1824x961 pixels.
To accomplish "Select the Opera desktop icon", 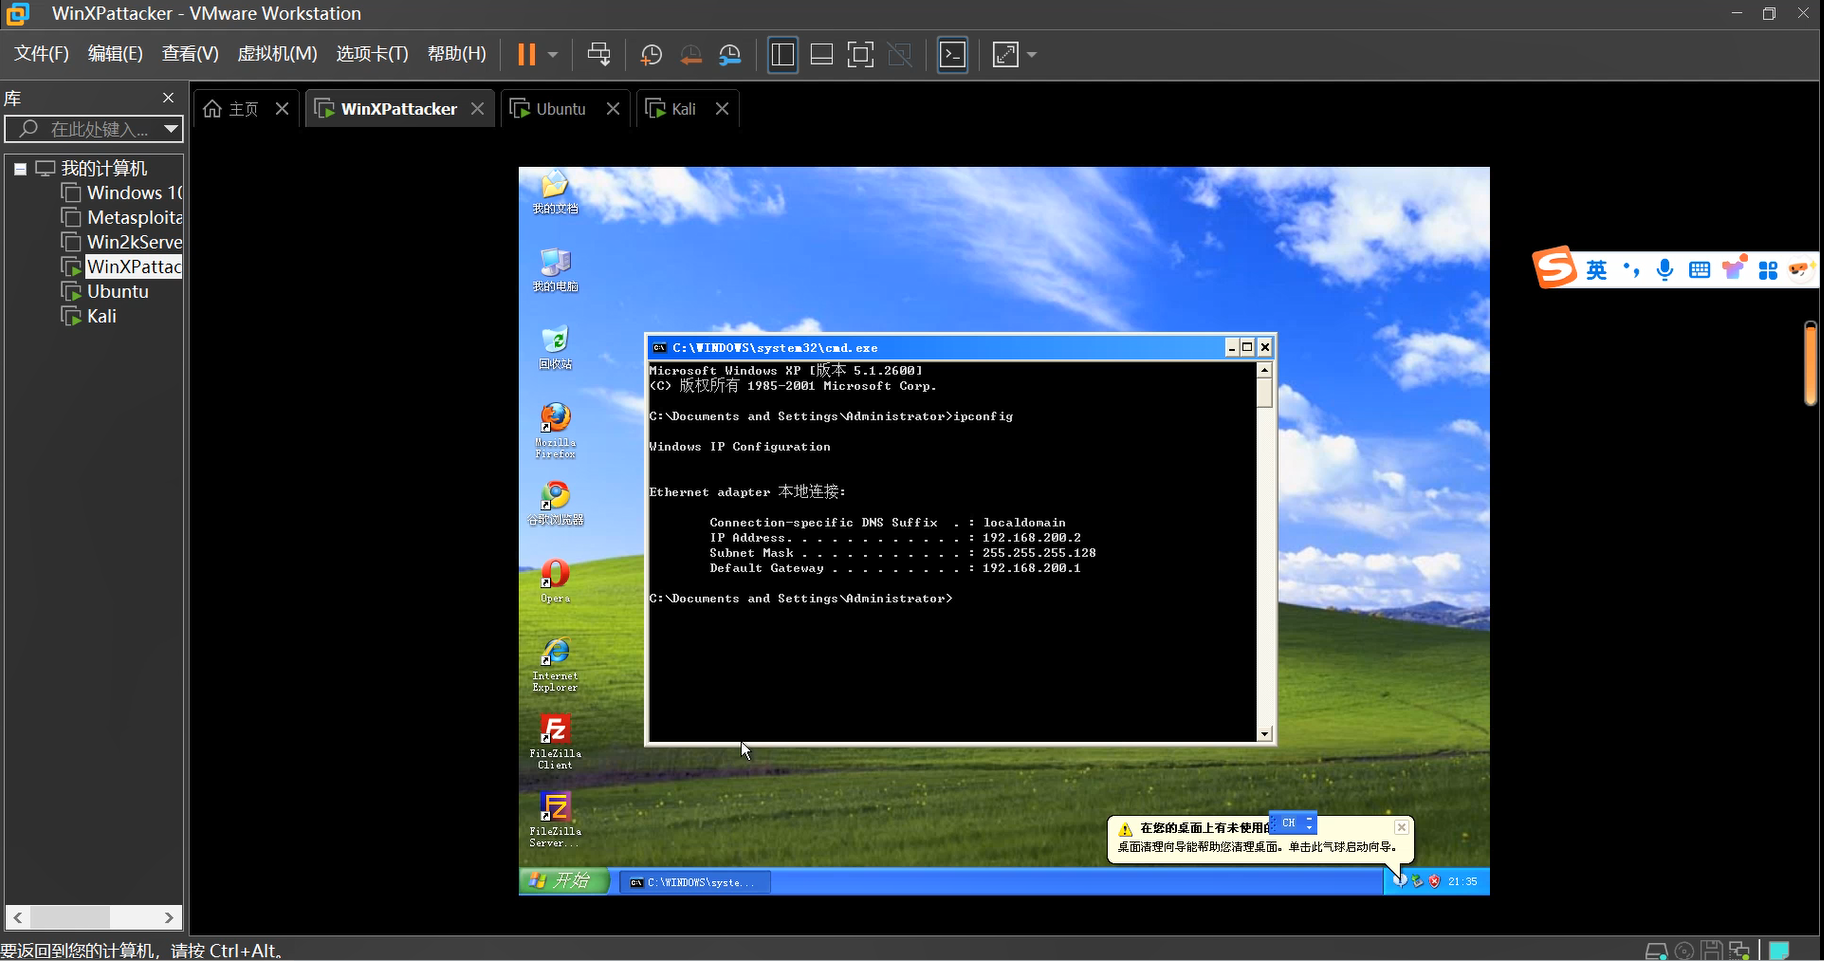I will click(x=555, y=582).
